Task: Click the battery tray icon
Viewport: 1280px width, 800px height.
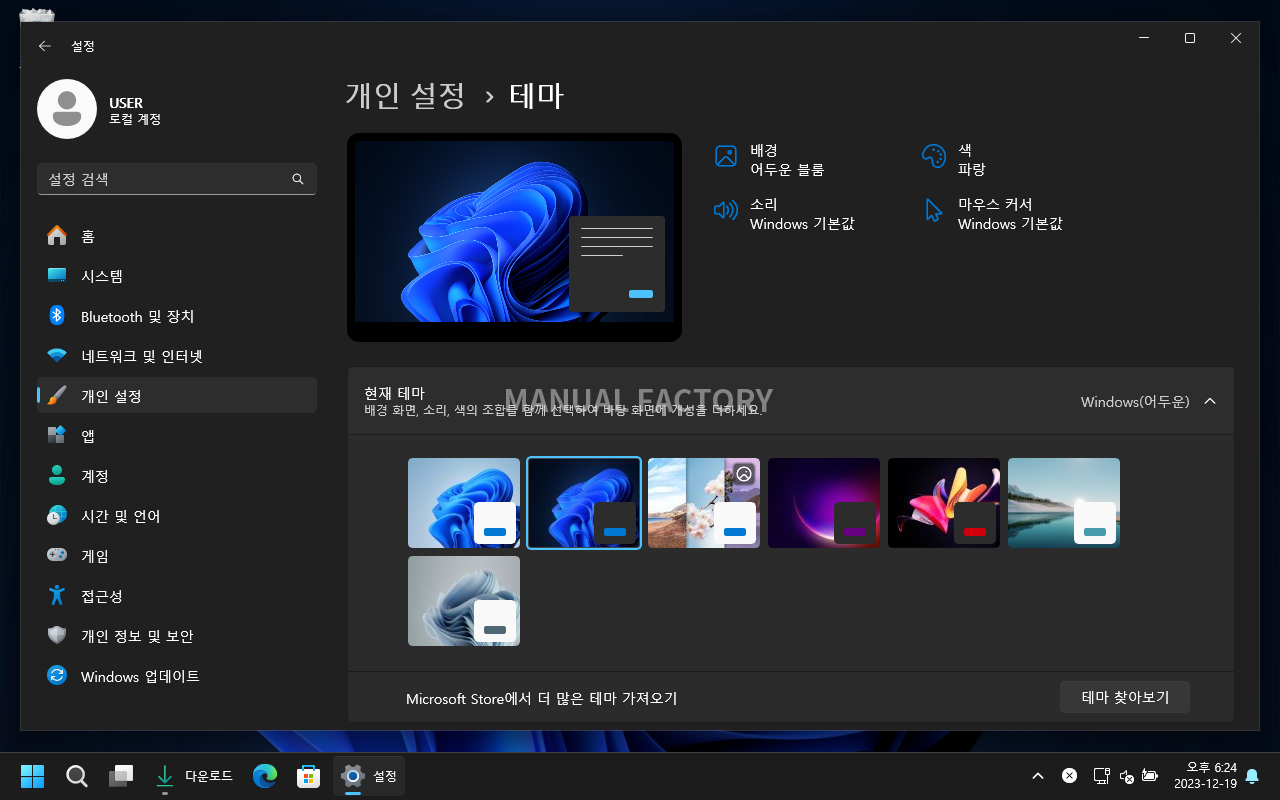Action: click(x=1150, y=776)
